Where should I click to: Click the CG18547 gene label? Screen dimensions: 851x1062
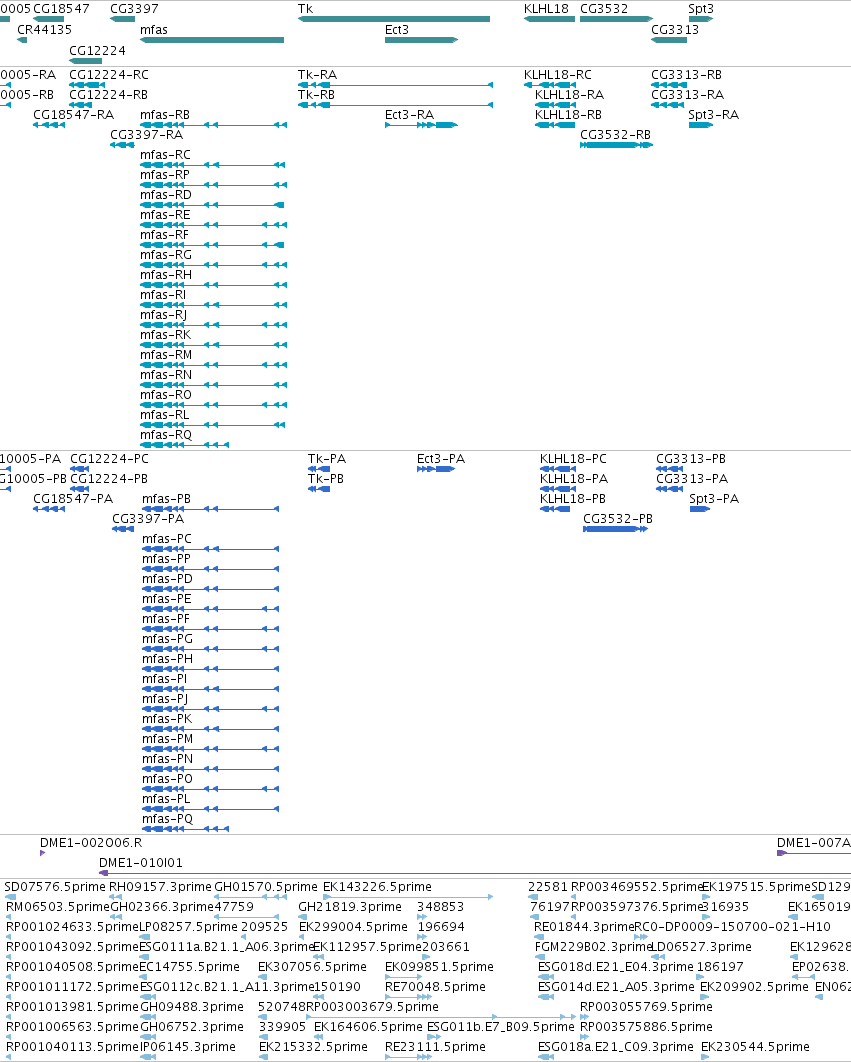[x=61, y=9]
